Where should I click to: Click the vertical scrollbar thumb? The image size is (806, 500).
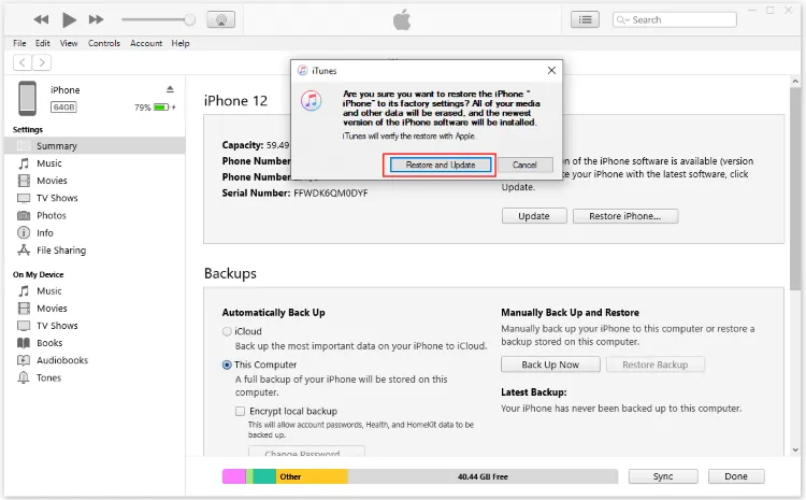(x=795, y=188)
